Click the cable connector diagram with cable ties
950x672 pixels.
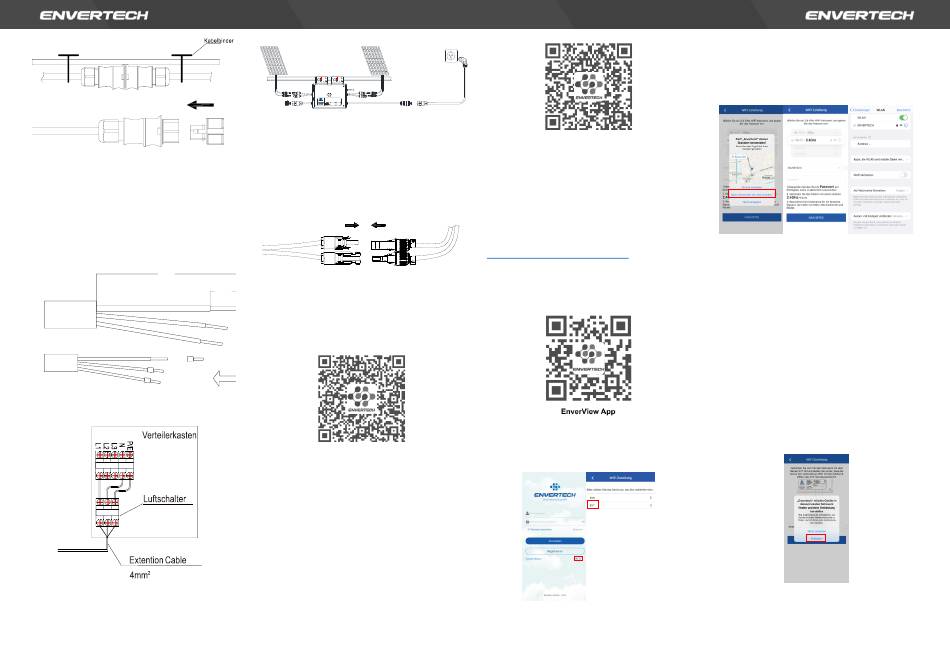[127, 76]
